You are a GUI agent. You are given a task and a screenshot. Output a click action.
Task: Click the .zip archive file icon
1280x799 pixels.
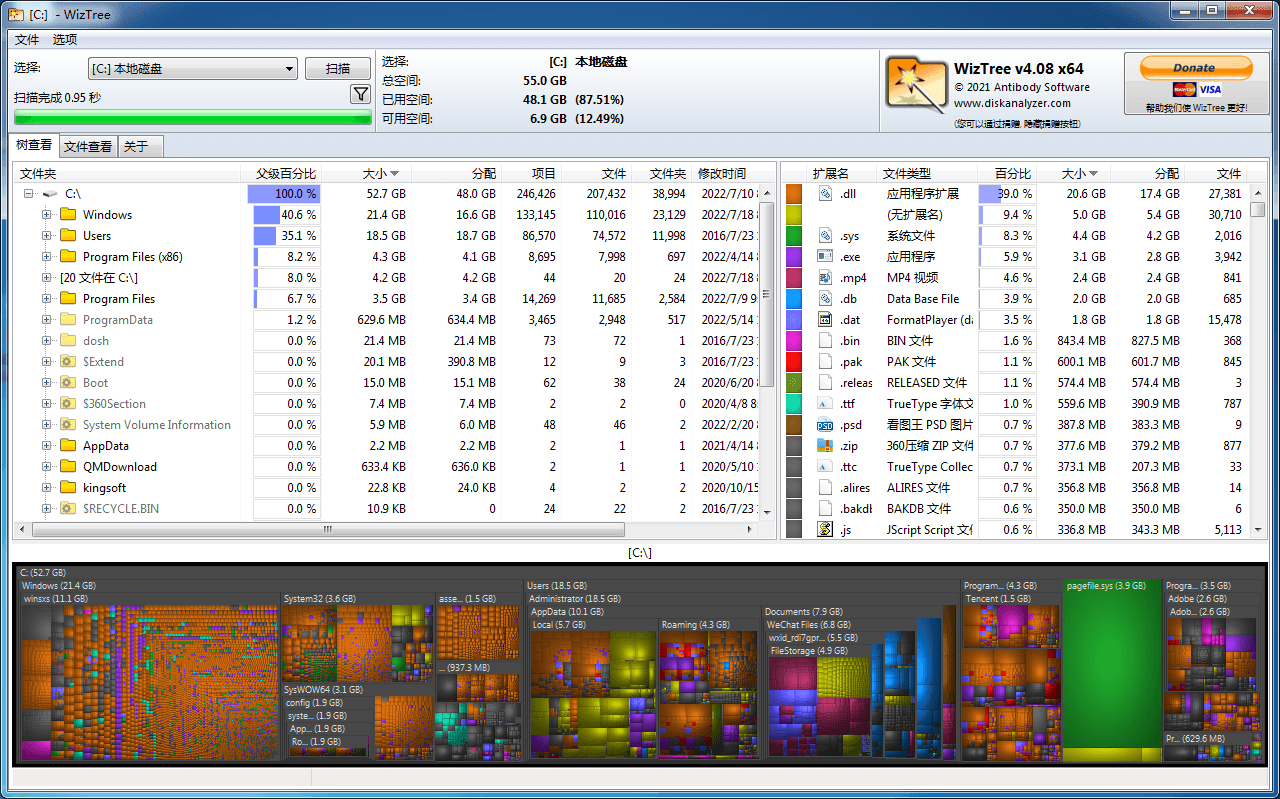point(825,446)
